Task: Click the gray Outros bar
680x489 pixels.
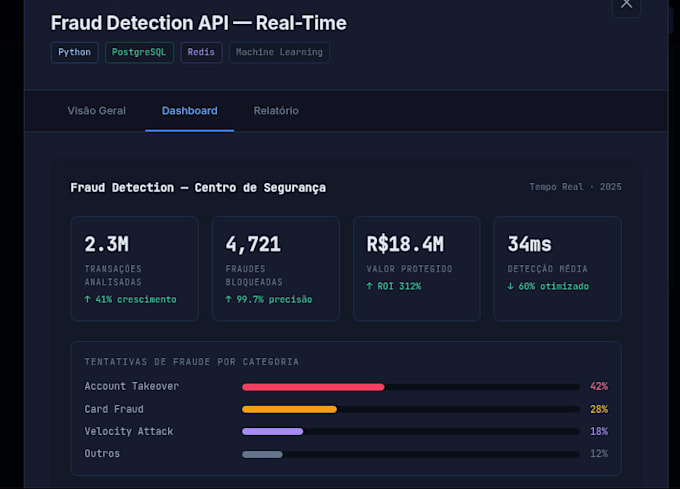Action: click(262, 454)
